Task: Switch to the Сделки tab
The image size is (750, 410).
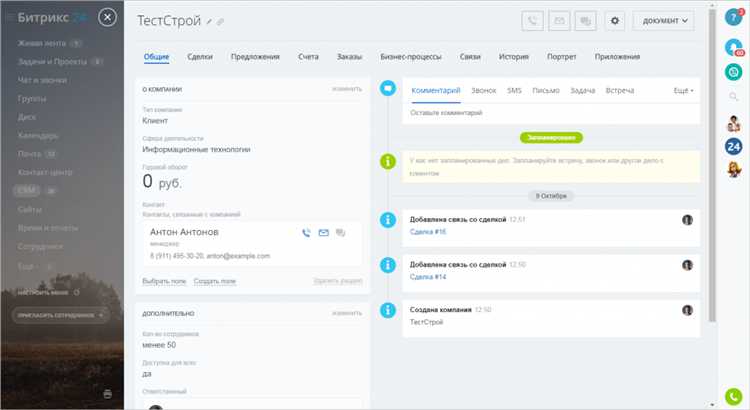Action: point(200,57)
